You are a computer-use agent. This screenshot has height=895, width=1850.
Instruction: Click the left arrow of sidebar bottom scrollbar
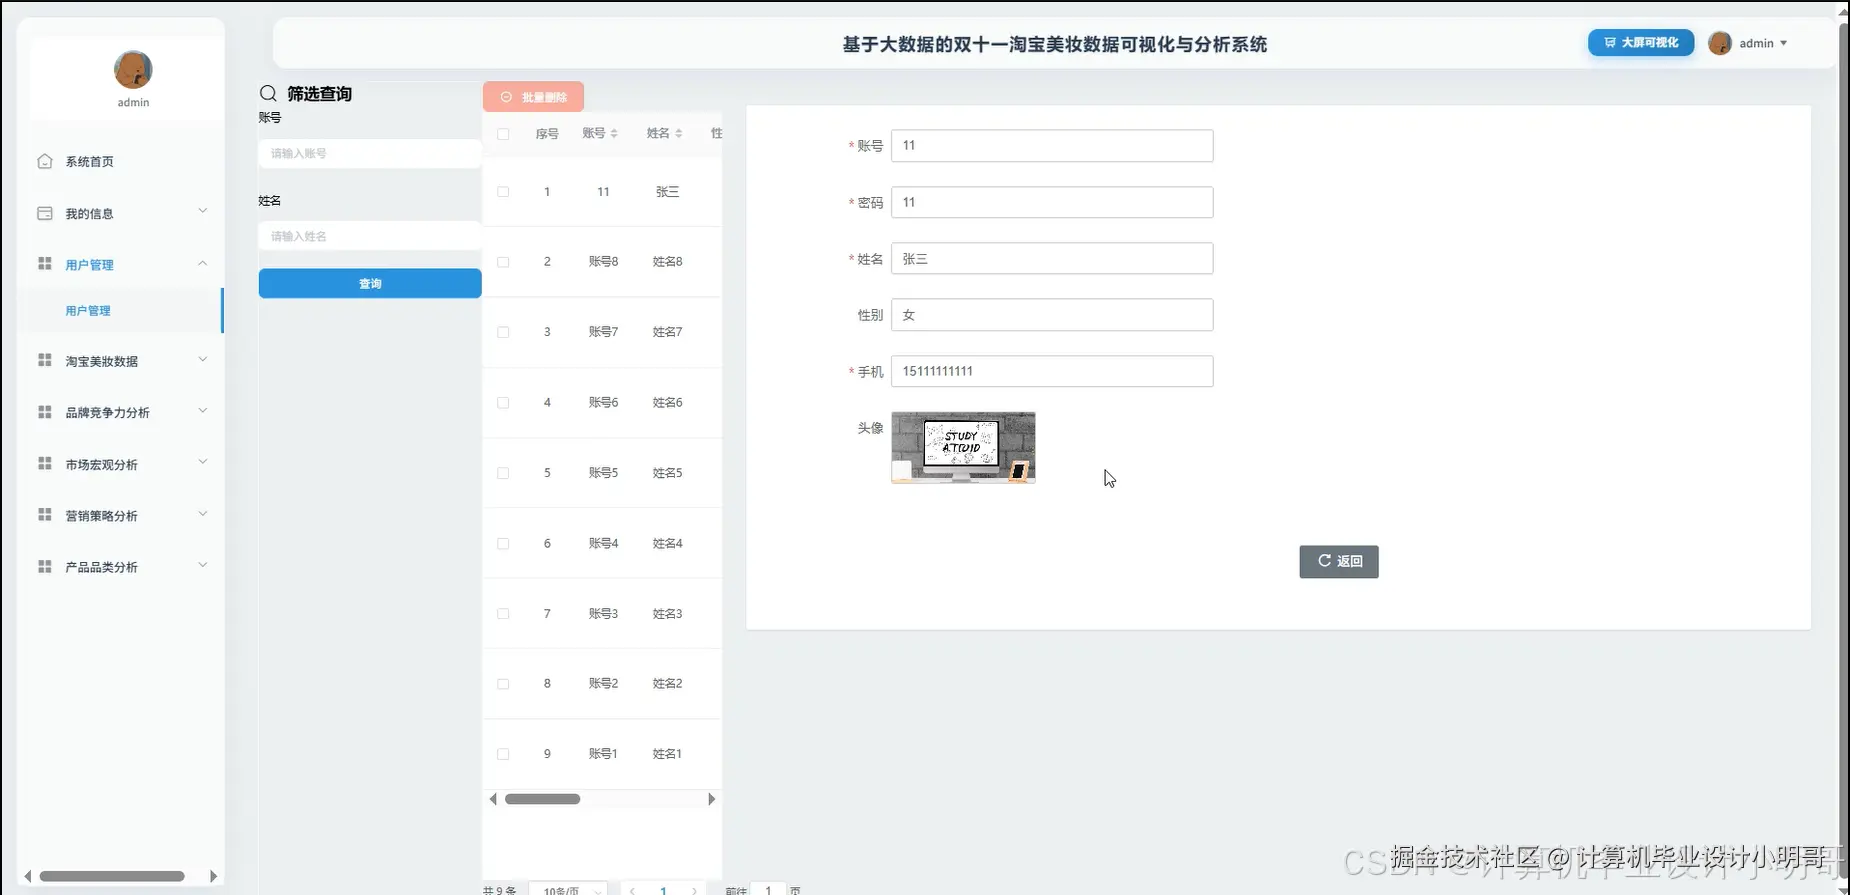28,876
